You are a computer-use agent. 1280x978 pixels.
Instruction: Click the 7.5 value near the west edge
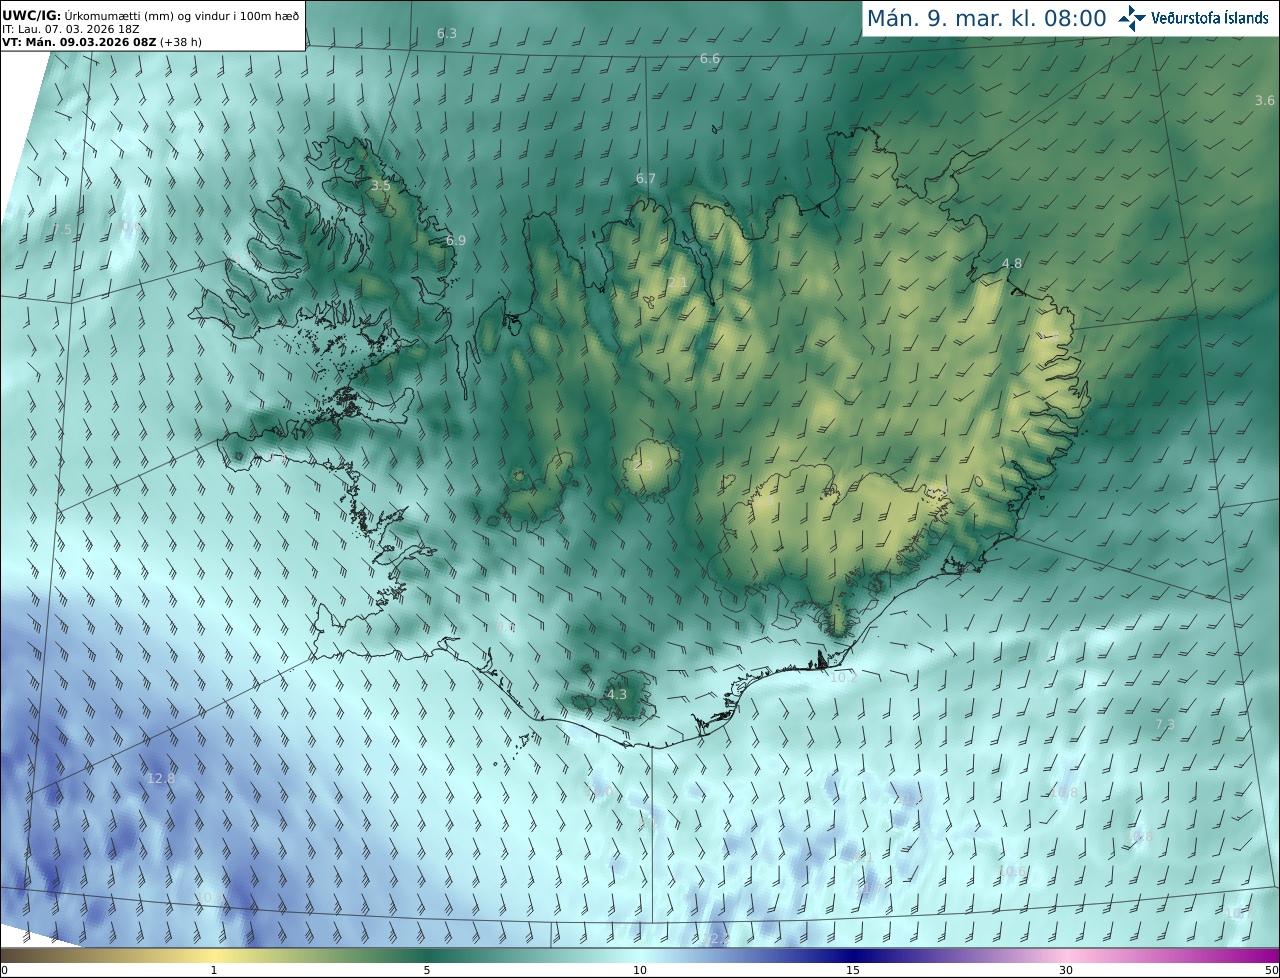tap(62, 229)
